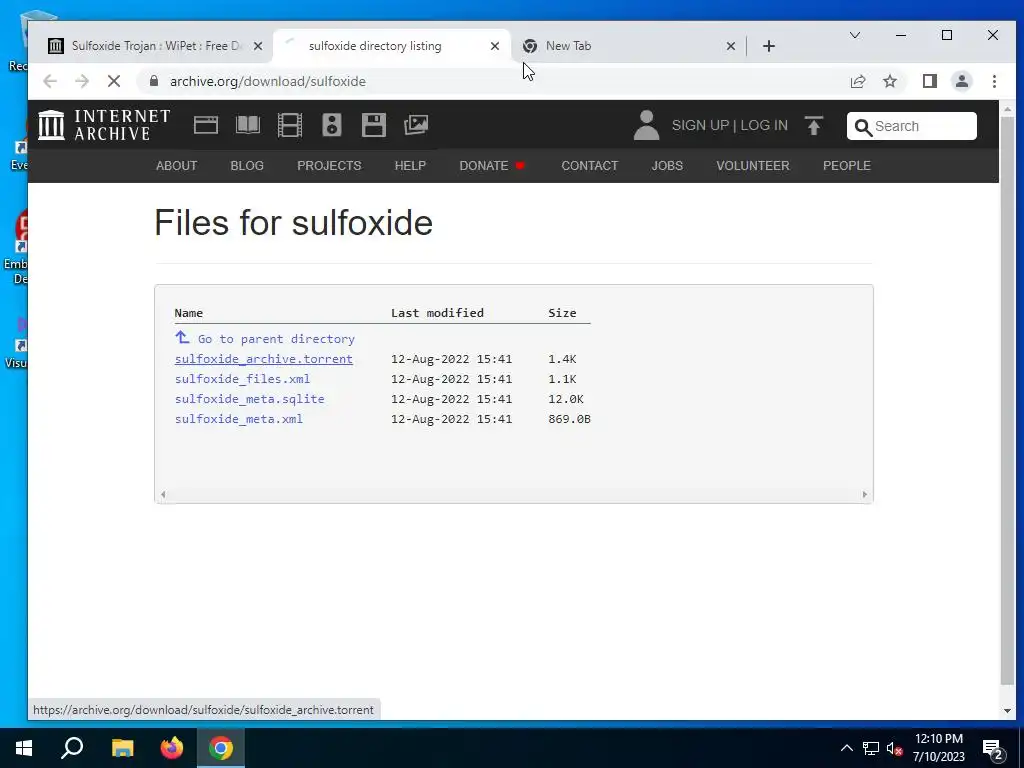Open the notifications action center

point(993,749)
